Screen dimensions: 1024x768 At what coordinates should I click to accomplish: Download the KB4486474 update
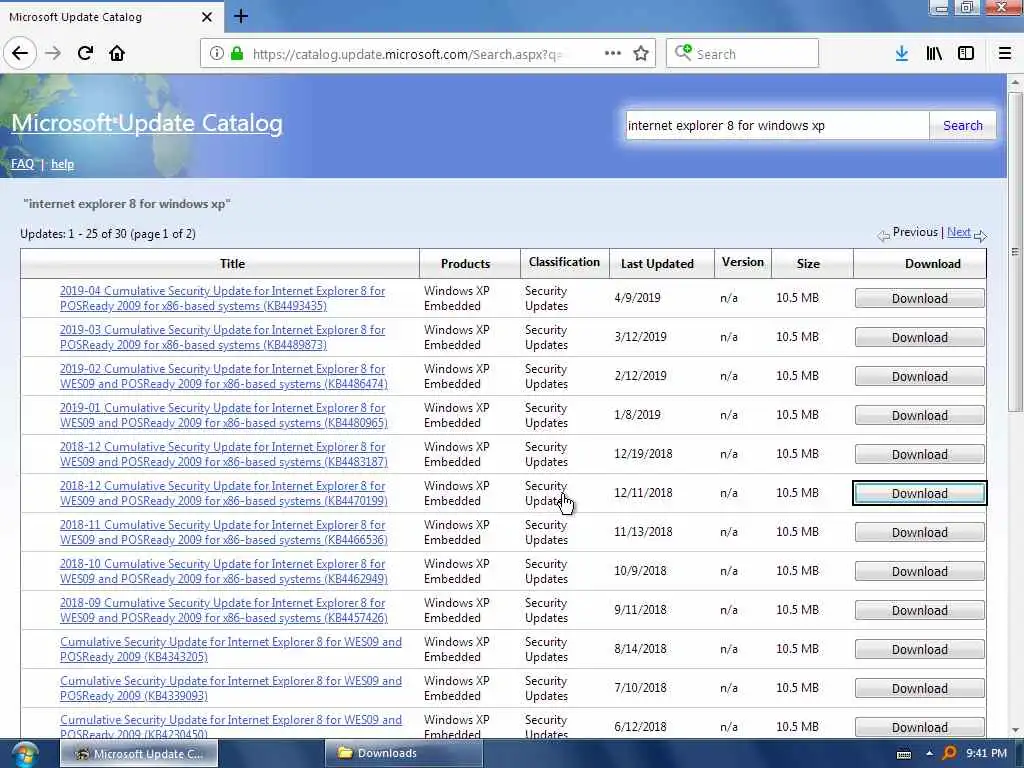pyautogui.click(x=920, y=377)
